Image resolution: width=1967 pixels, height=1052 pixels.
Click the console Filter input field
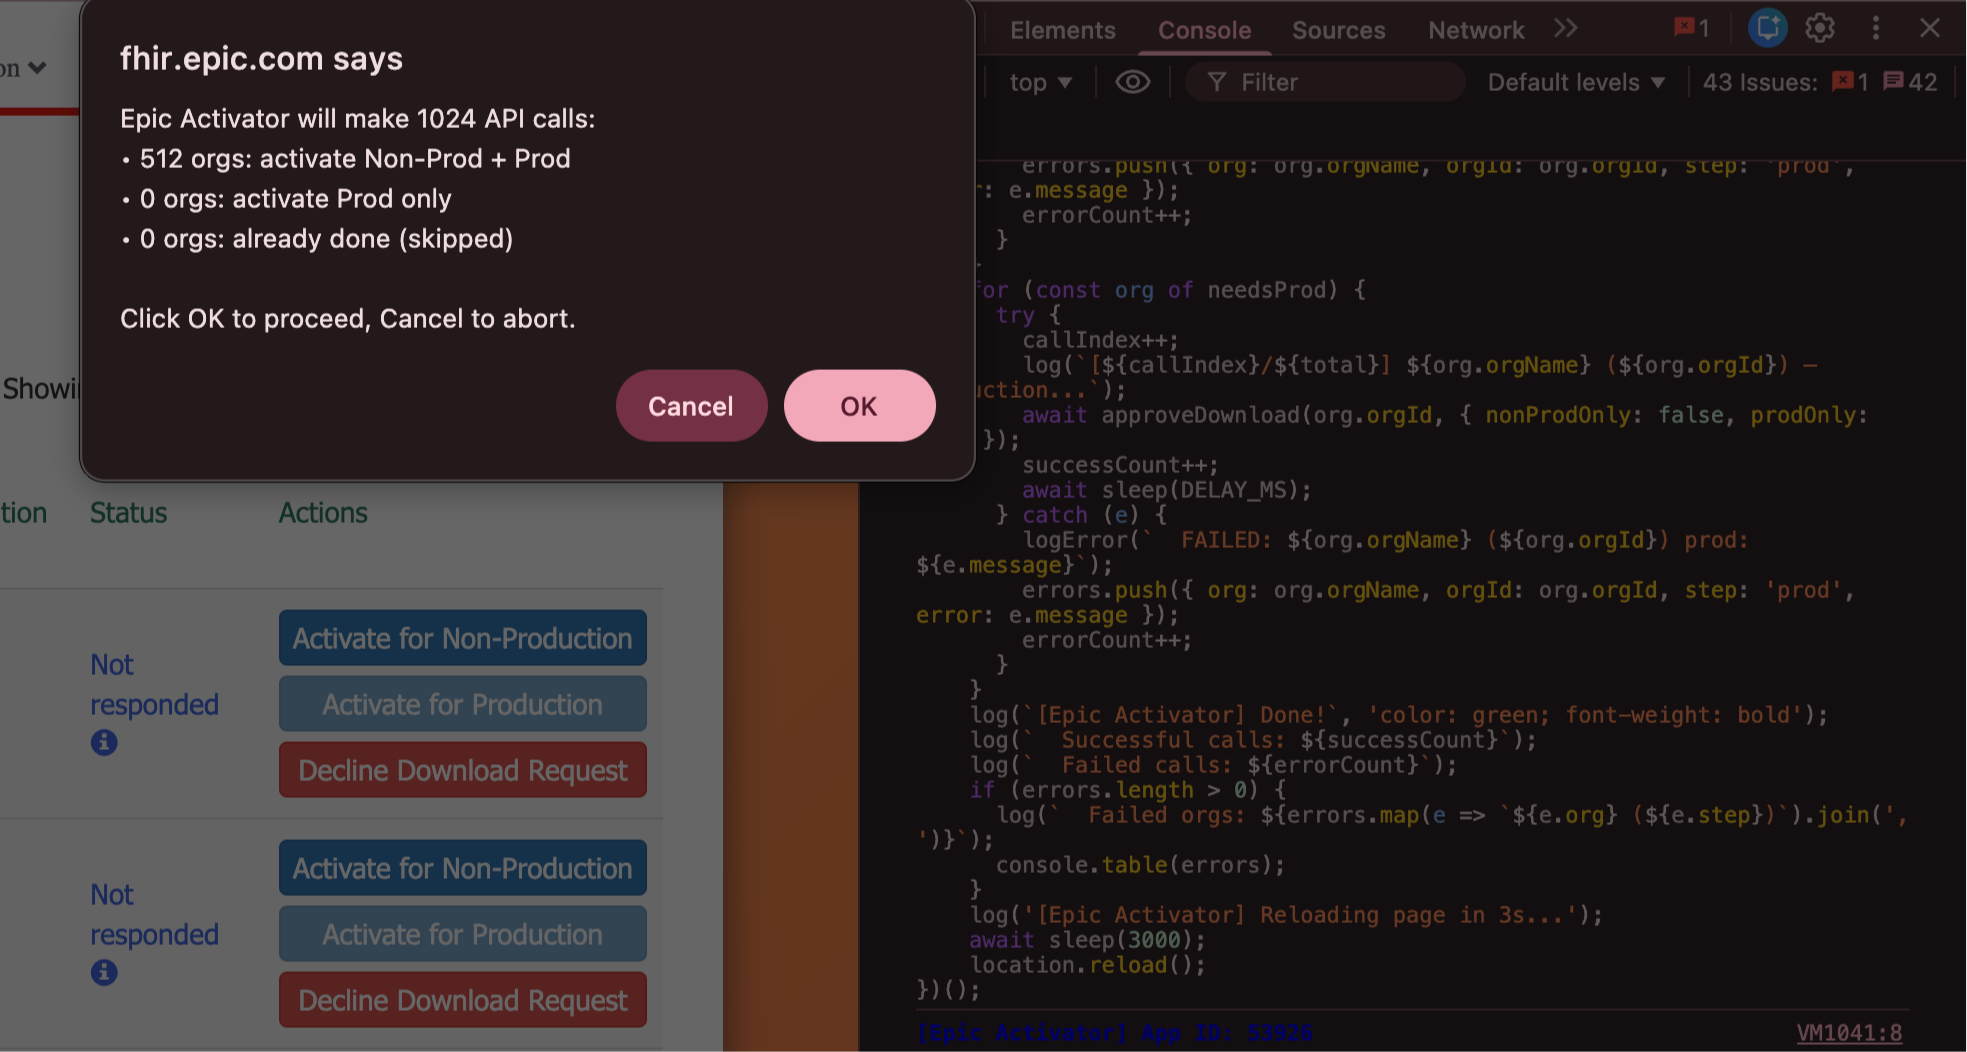click(1325, 82)
